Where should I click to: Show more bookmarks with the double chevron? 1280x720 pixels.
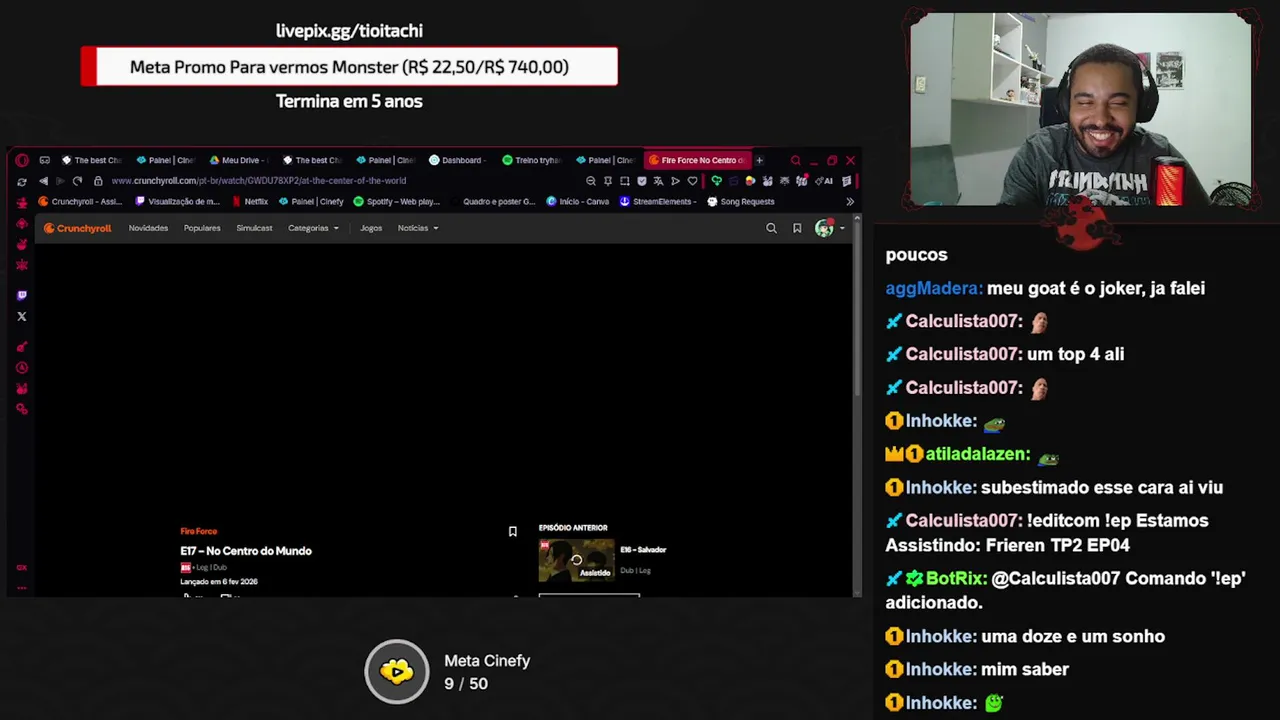[x=850, y=201]
